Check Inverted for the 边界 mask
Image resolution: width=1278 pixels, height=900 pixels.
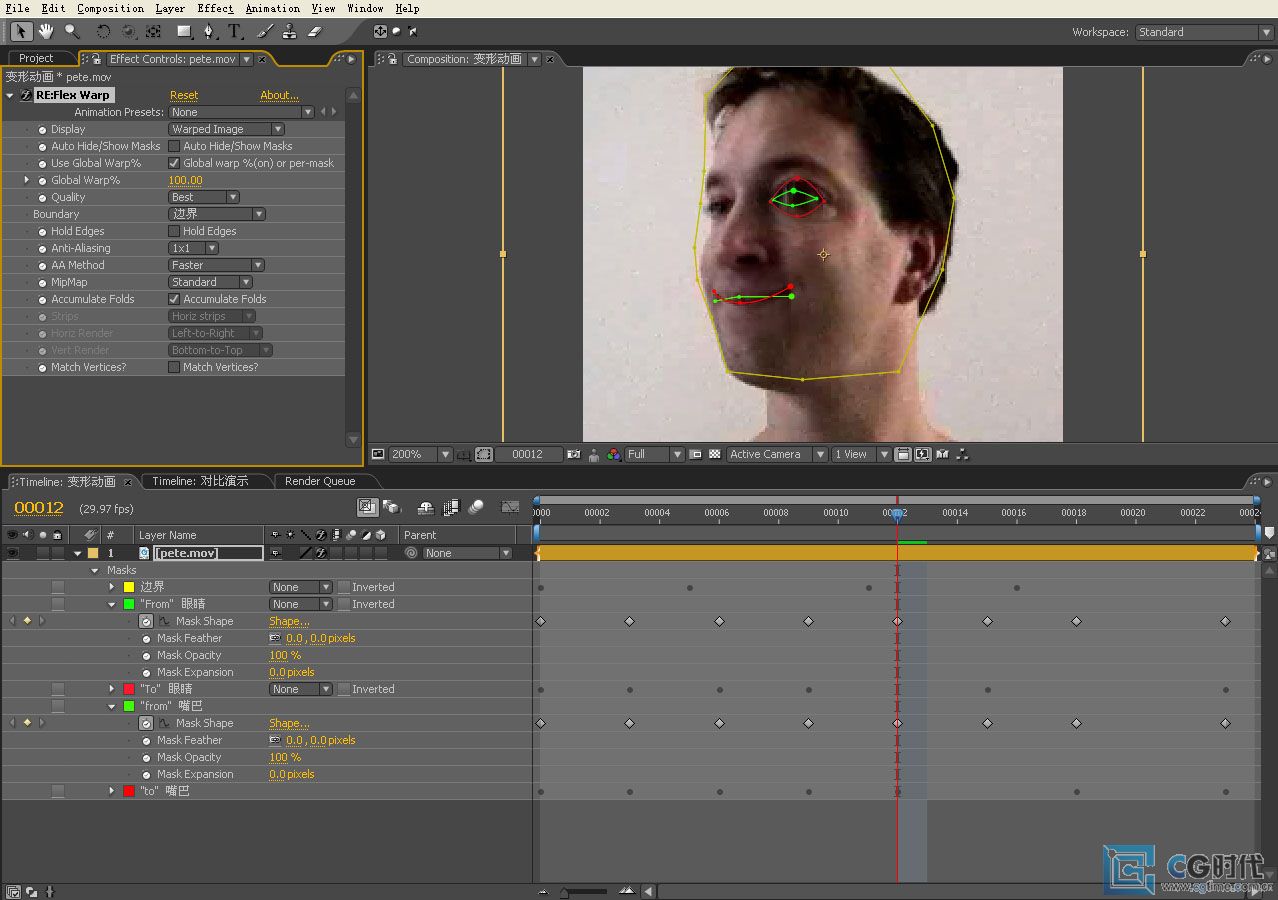pos(344,587)
